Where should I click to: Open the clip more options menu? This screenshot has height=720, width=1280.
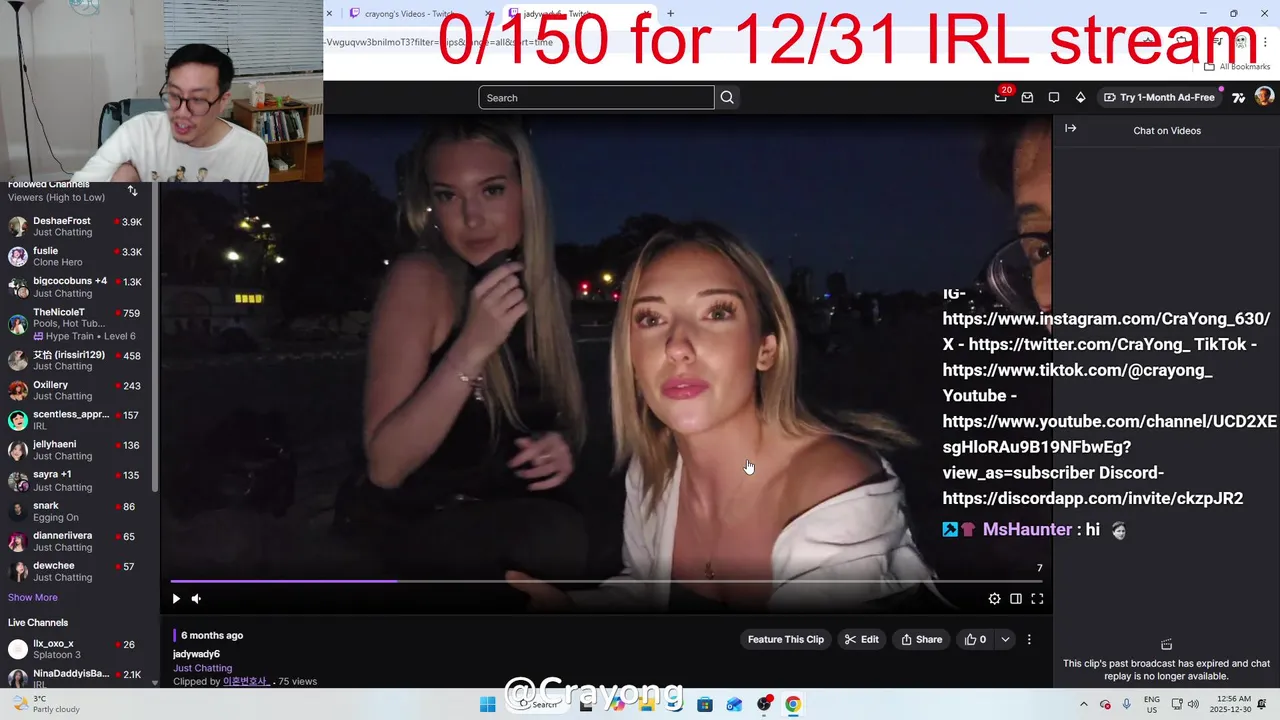[1029, 639]
